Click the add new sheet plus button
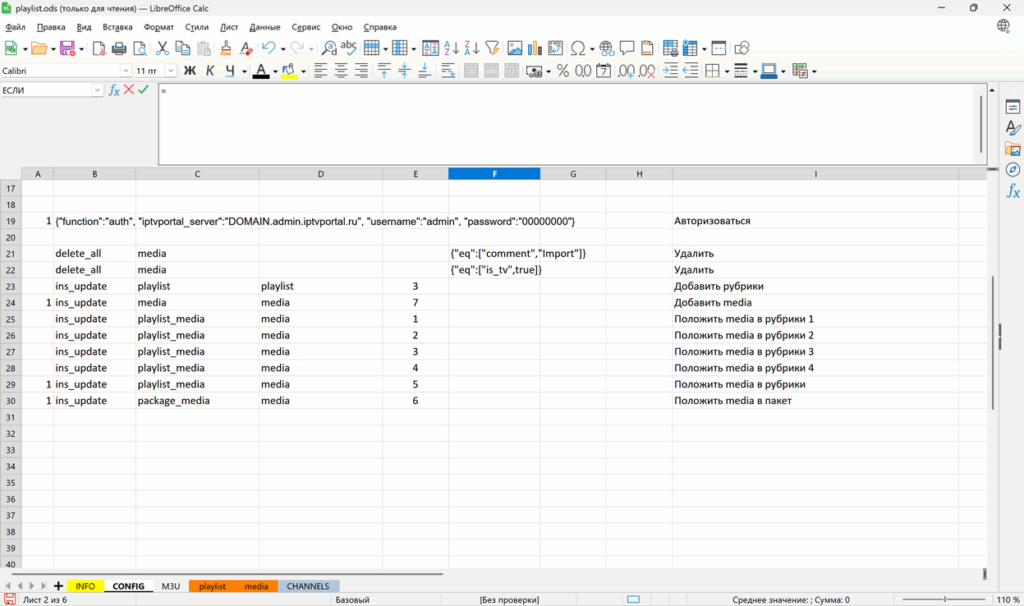The width and height of the screenshot is (1024, 606). tap(58, 586)
